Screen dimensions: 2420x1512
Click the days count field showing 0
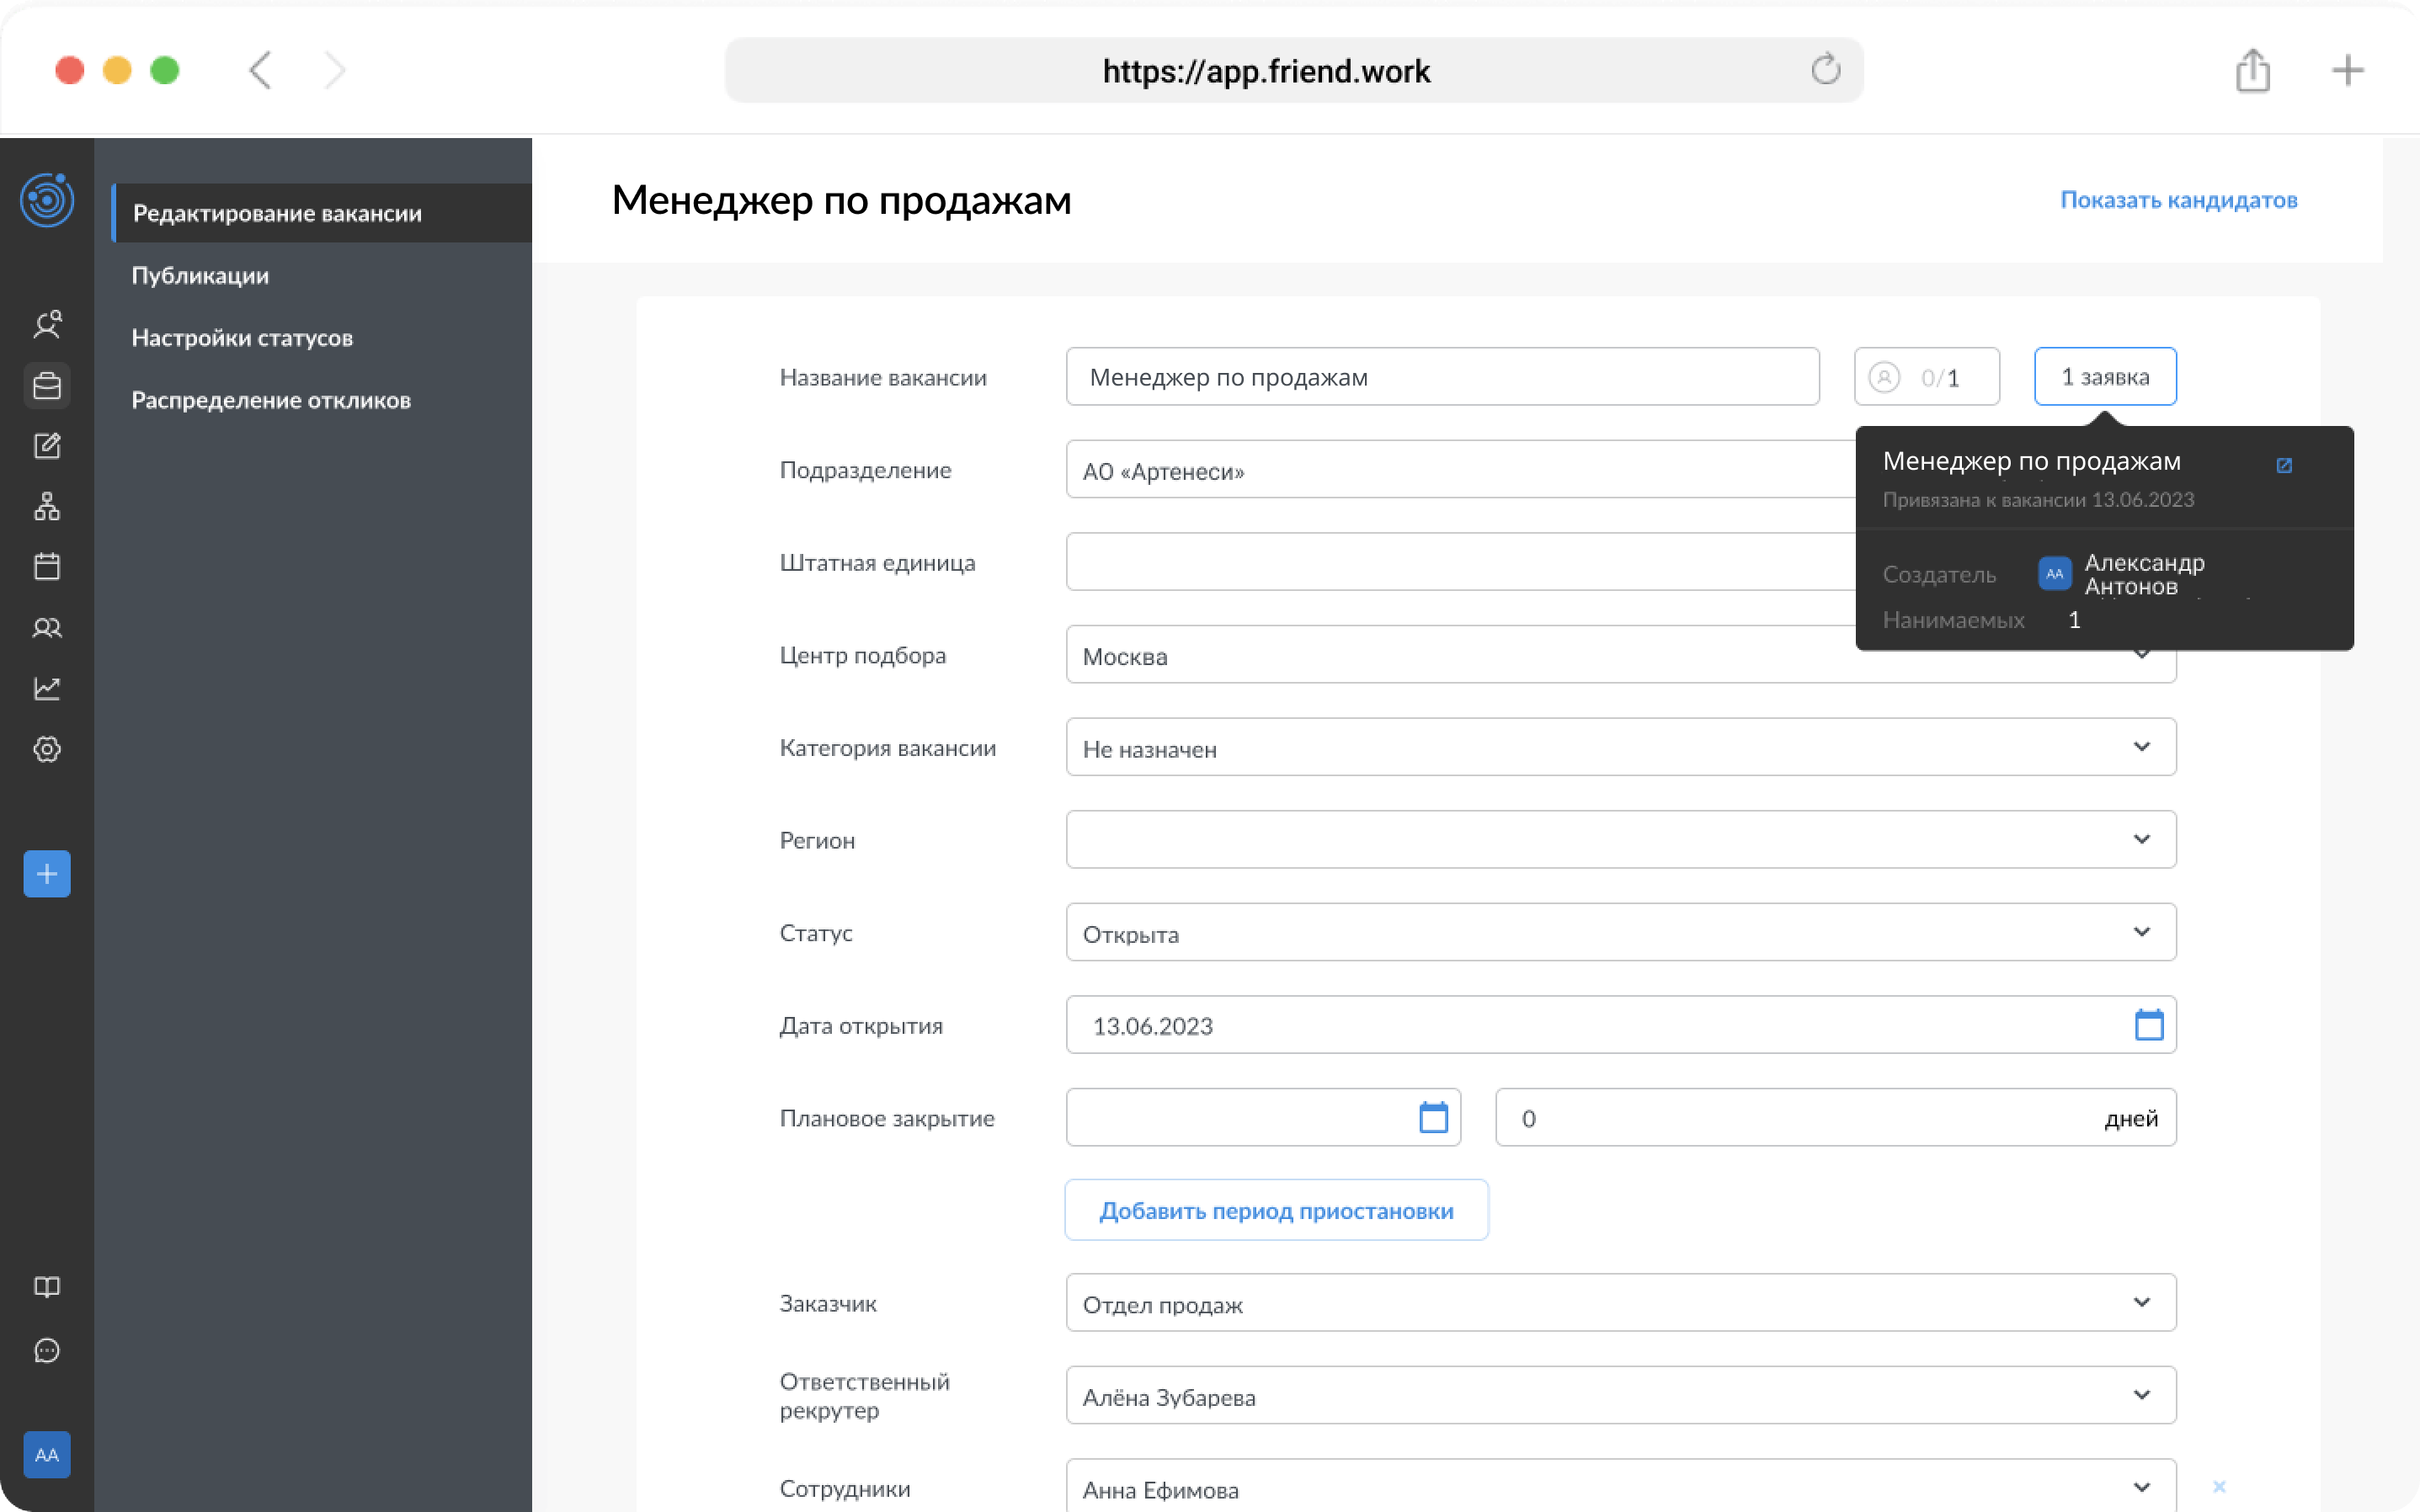pyautogui.click(x=1836, y=1118)
